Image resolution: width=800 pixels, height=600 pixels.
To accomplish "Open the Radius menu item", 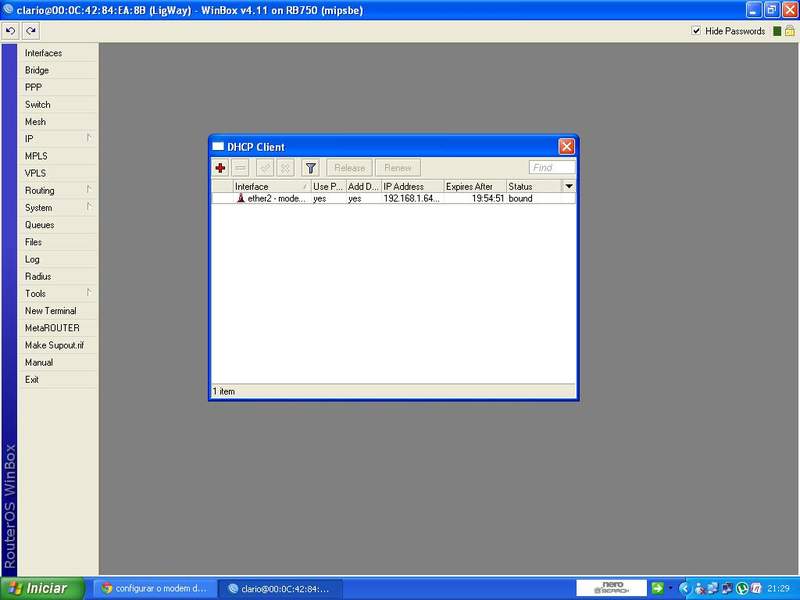I will (x=57, y=277).
